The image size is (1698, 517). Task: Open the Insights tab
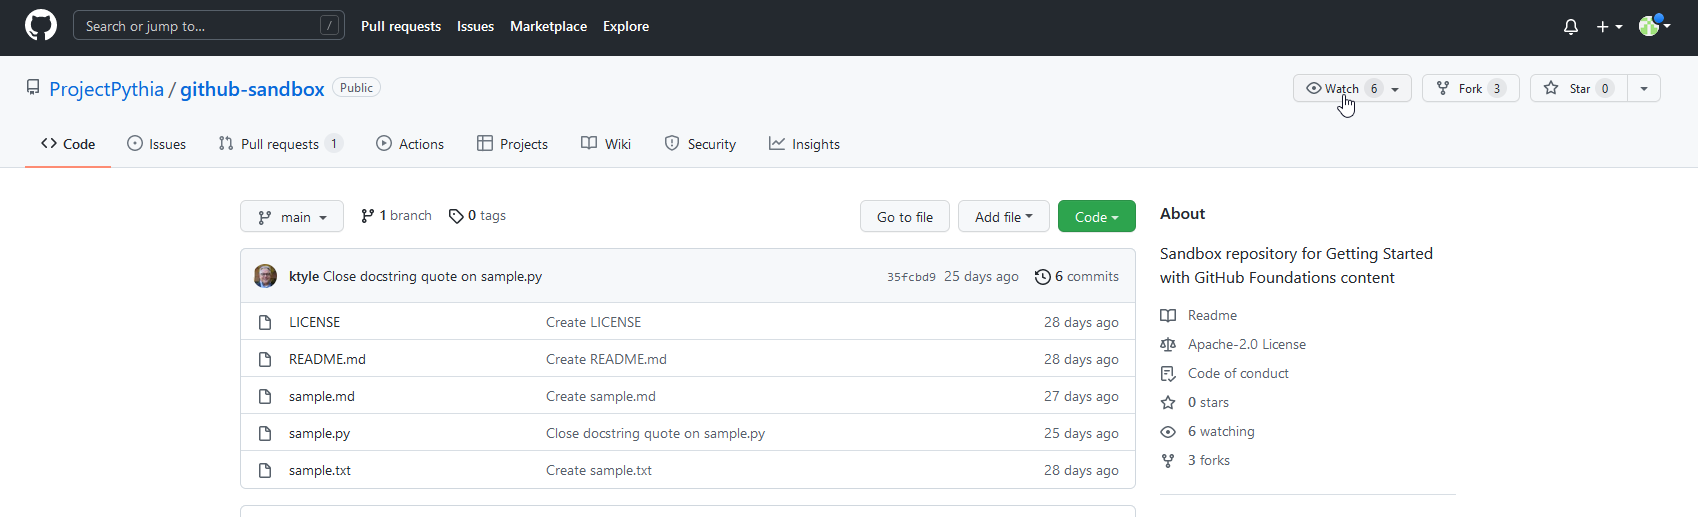(x=804, y=144)
